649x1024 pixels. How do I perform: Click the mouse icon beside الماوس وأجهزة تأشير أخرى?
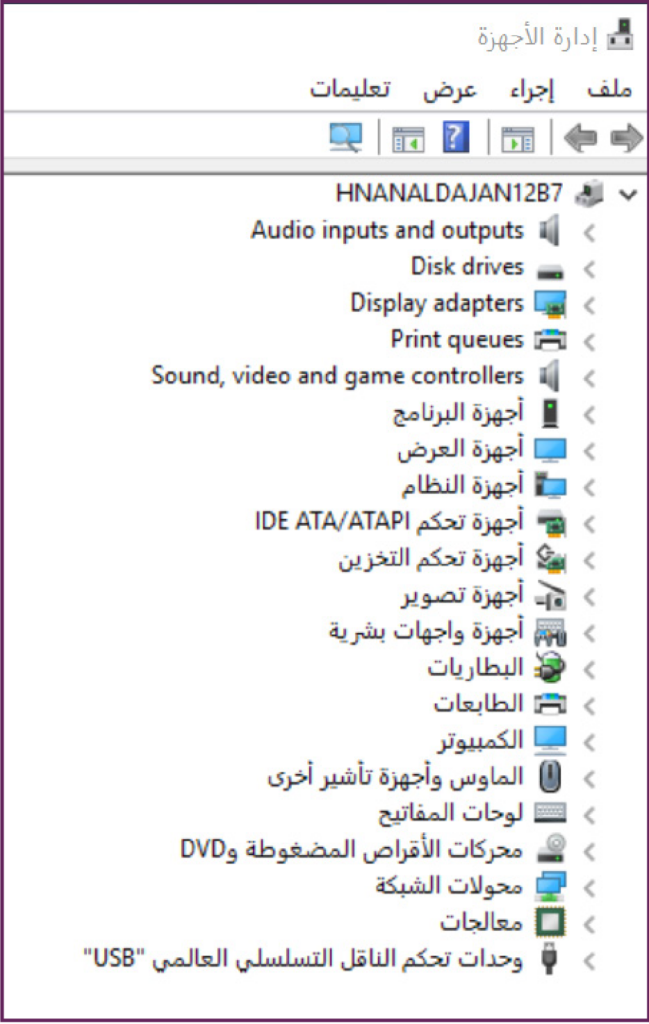pos(550,776)
